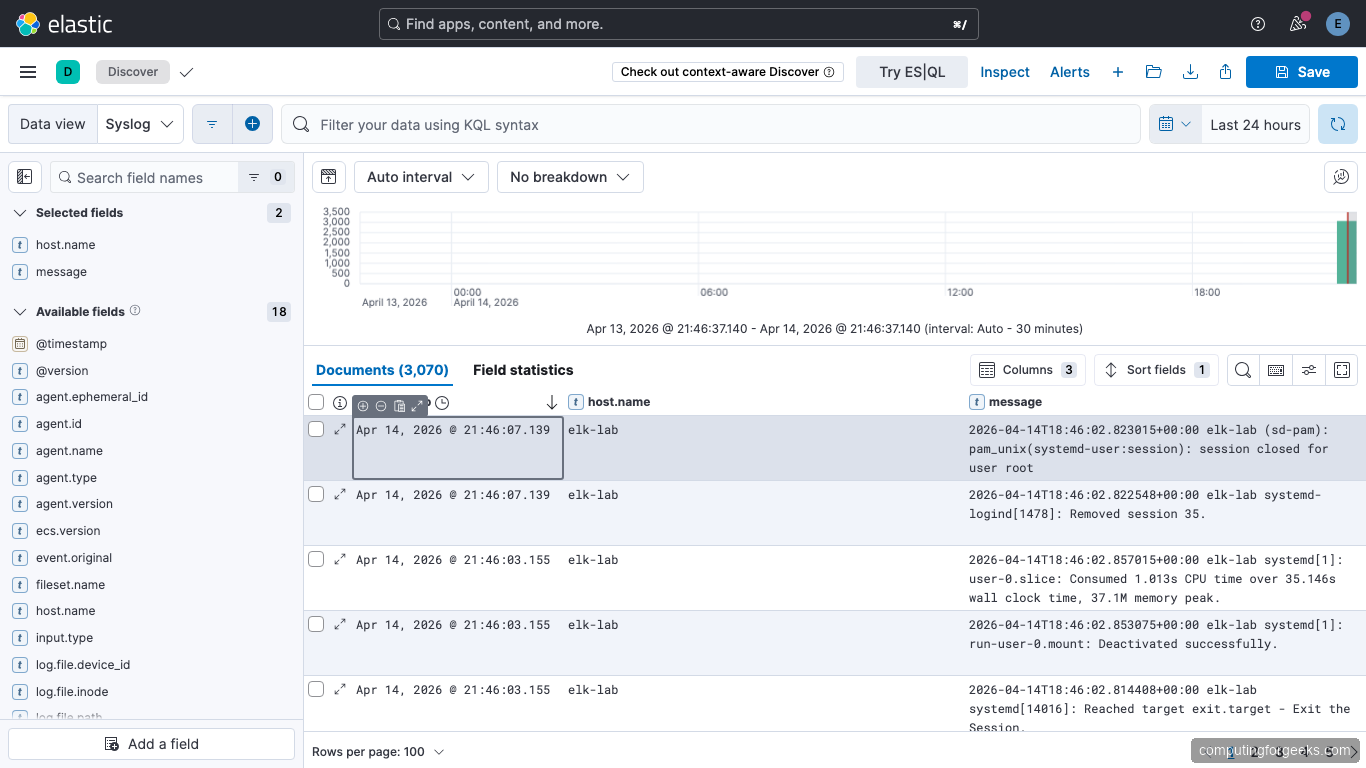Open the document comparison/search icon above Documents table
The width and height of the screenshot is (1366, 768).
click(x=1242, y=369)
